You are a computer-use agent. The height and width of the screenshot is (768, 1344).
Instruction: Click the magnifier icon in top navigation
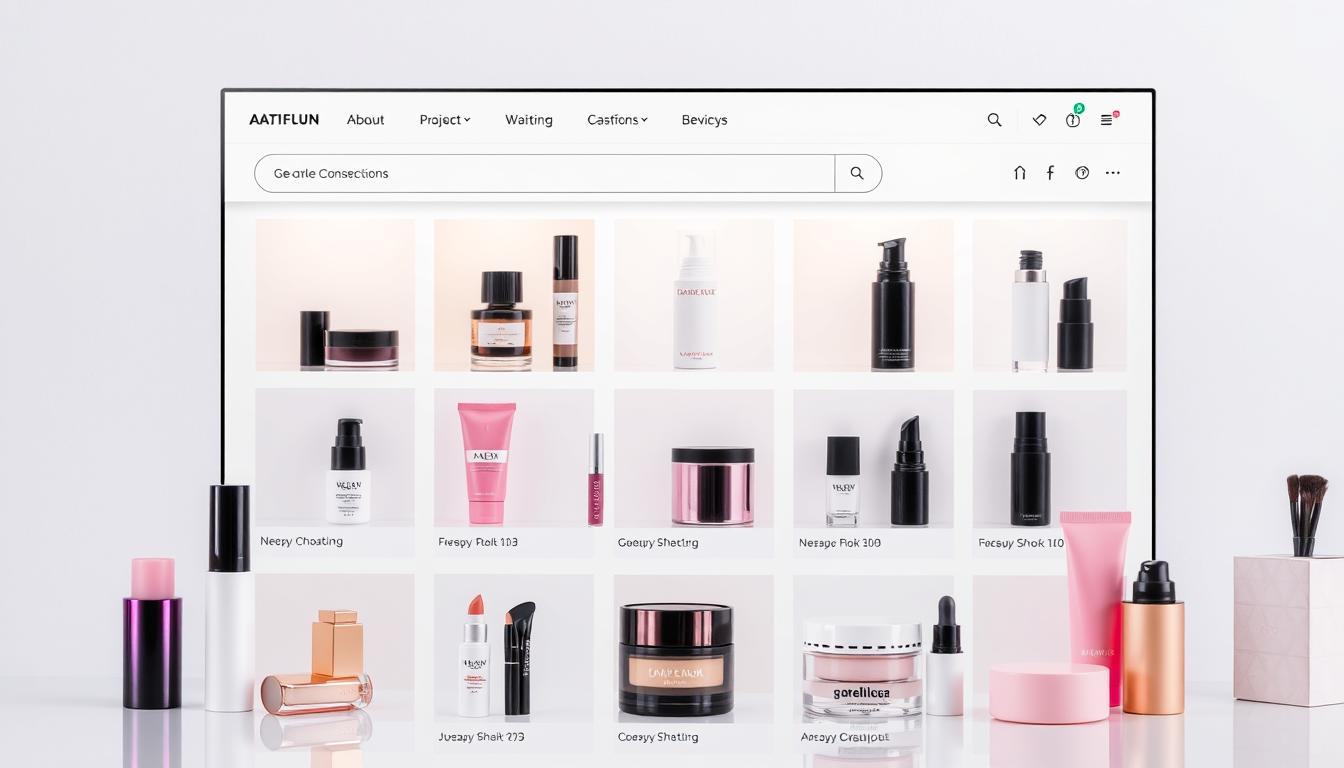click(x=994, y=120)
